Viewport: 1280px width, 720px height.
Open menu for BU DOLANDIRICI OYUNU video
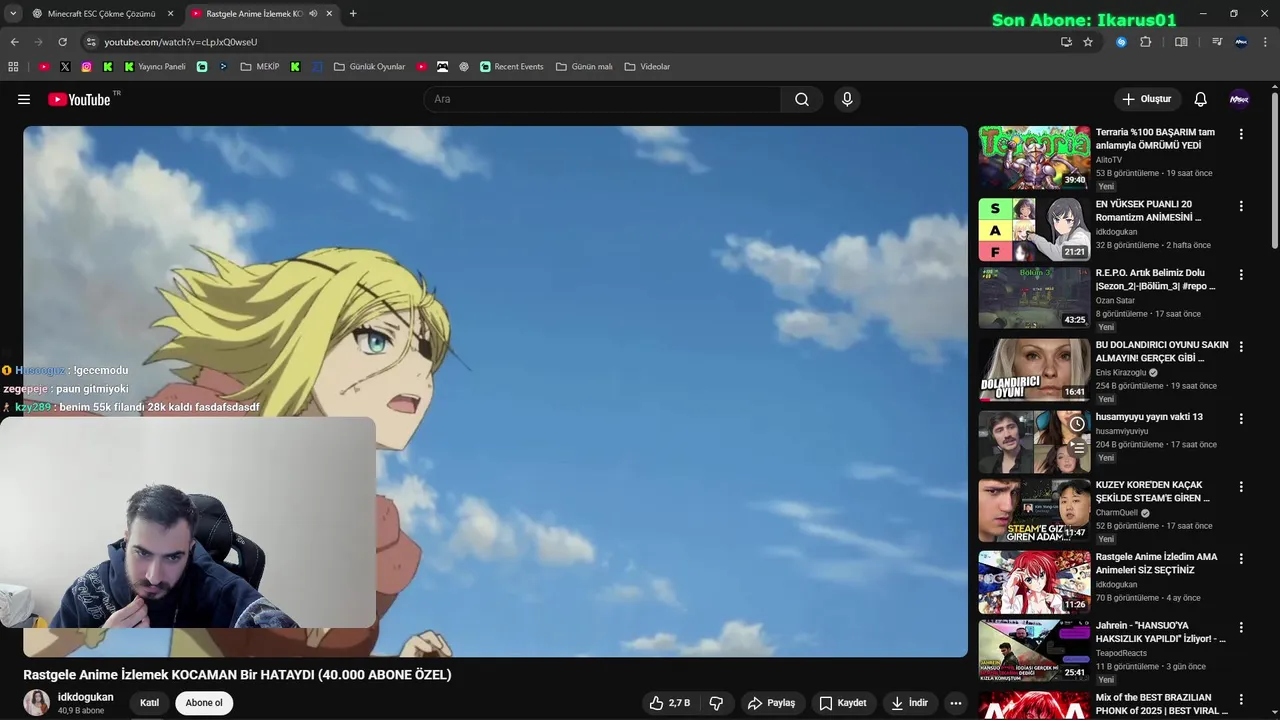[x=1241, y=347]
